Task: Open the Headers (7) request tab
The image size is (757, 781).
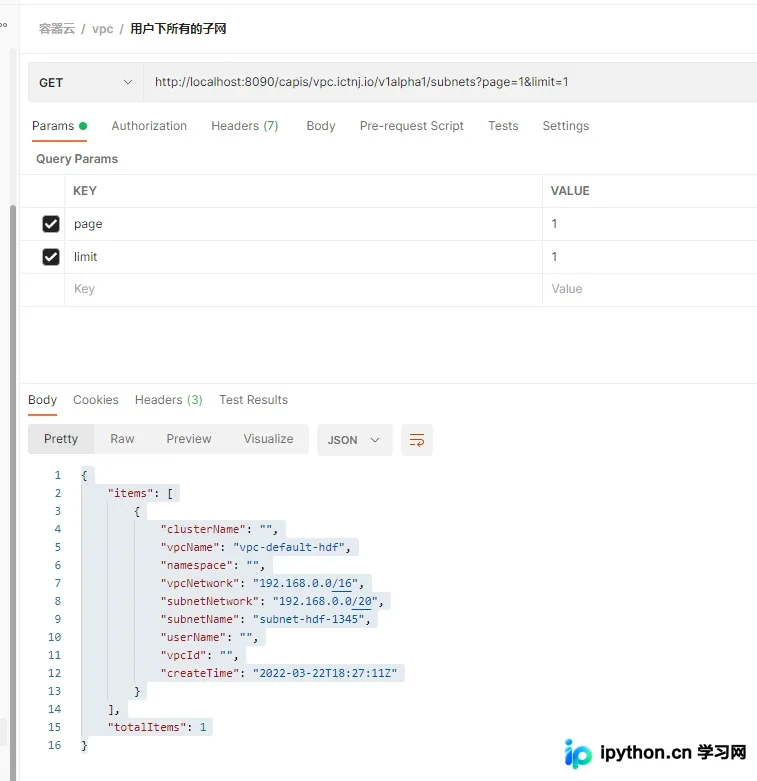Action: click(x=245, y=126)
